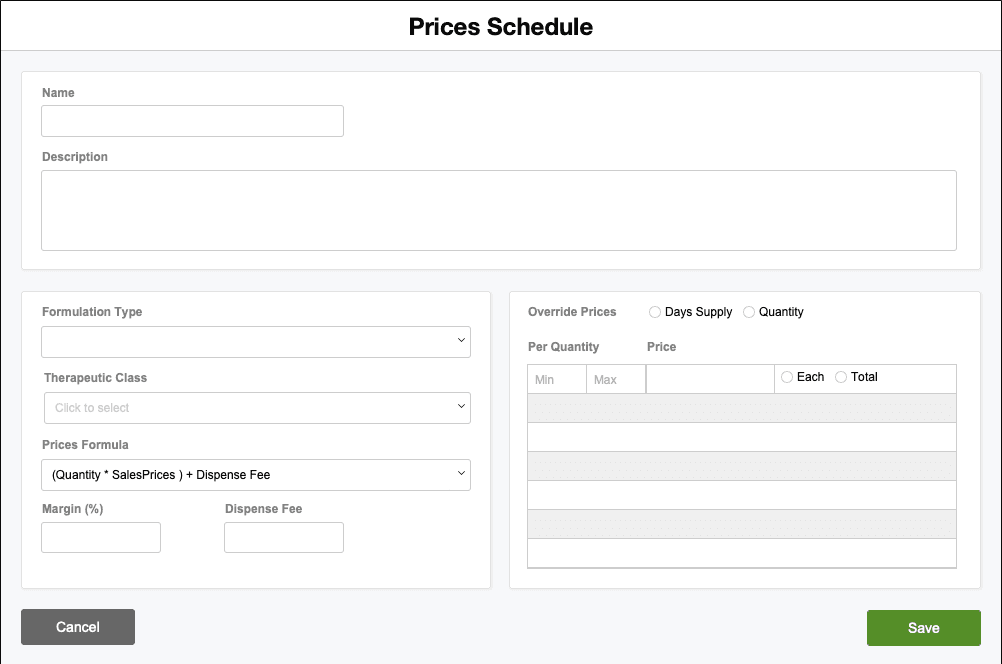Click the Prices Schedule page title

click(500, 27)
